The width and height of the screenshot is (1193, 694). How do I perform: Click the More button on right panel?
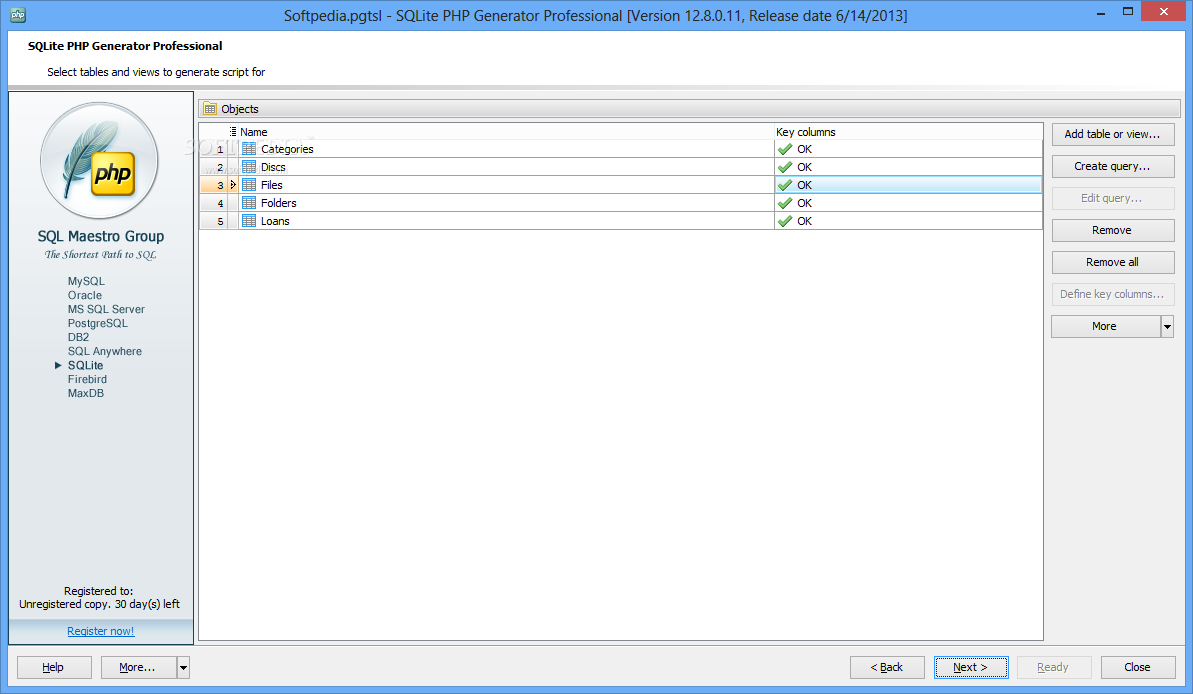tap(1106, 326)
